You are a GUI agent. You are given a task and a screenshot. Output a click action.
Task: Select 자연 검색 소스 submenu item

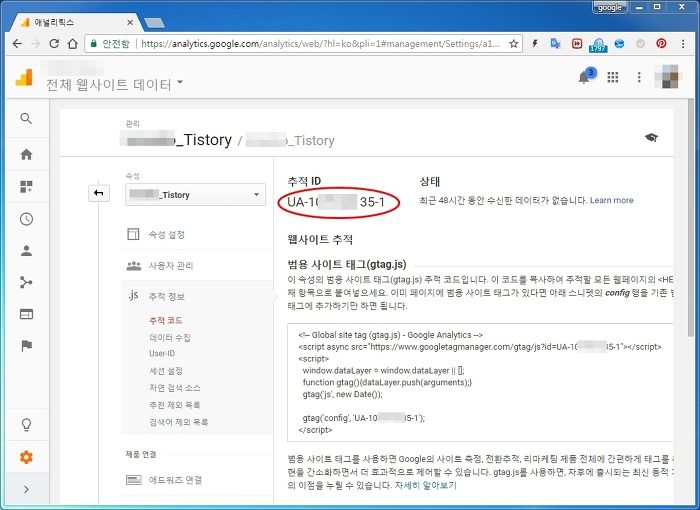coord(175,388)
